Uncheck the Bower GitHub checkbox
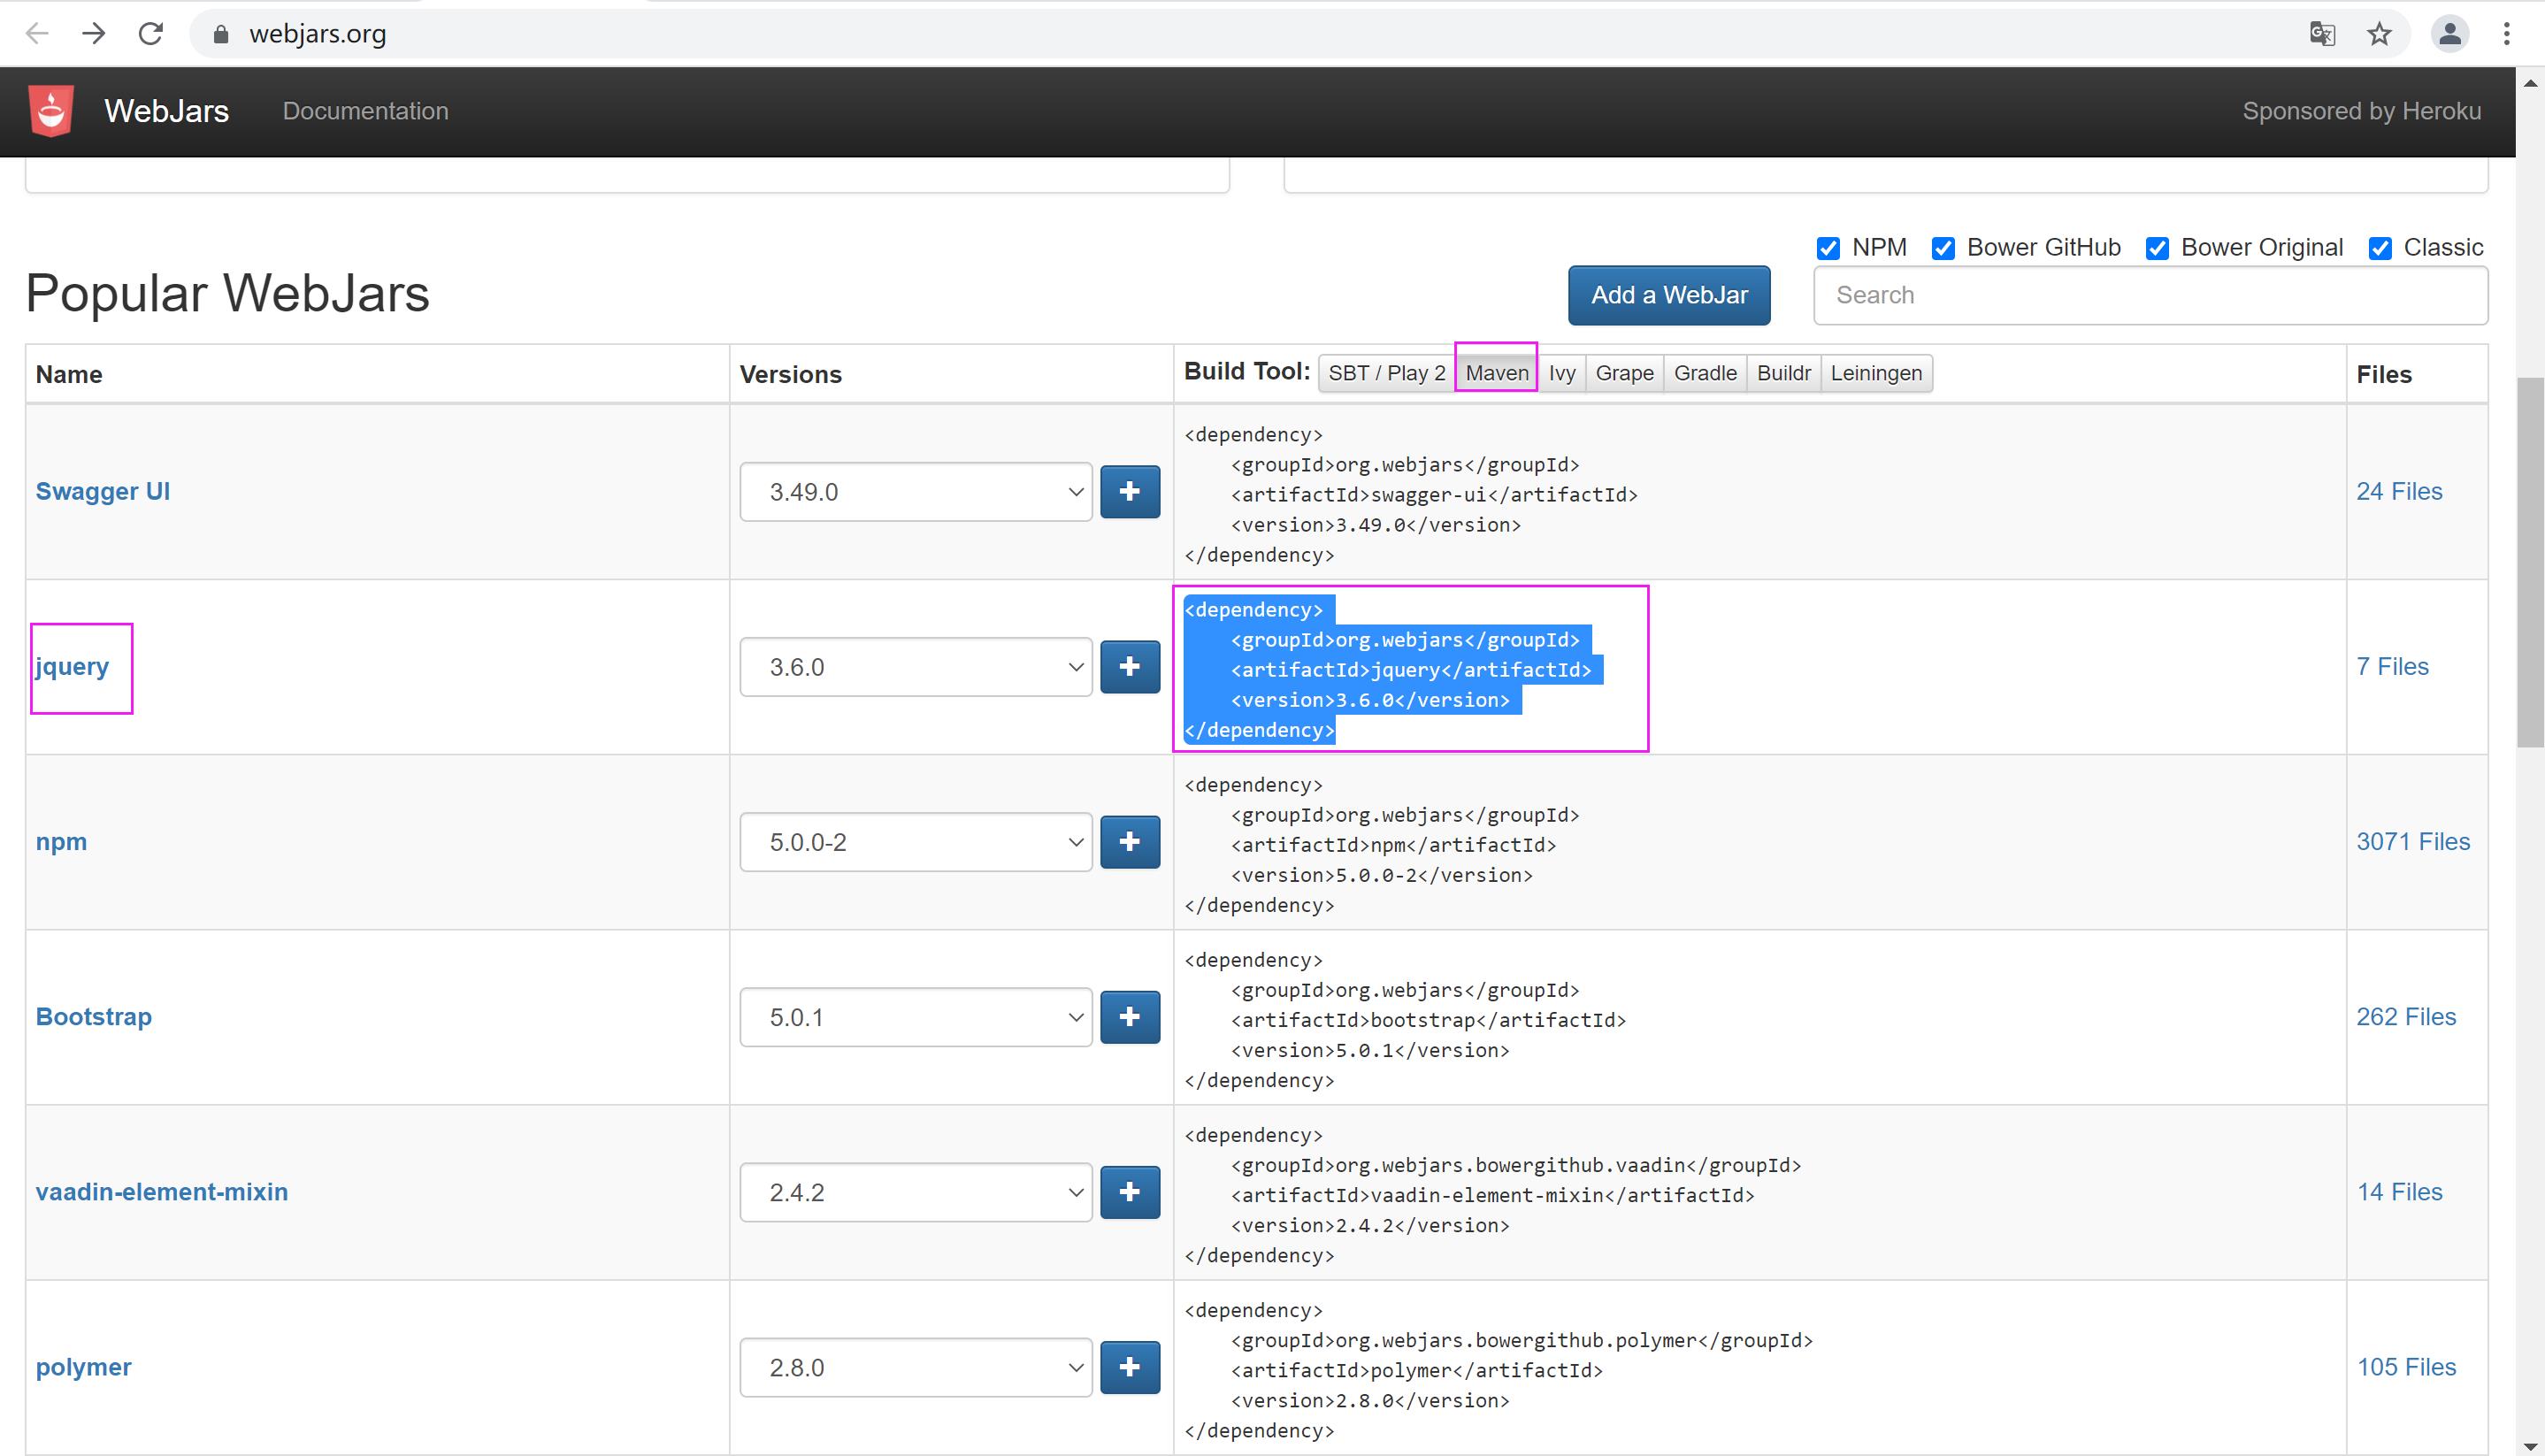Image resolution: width=2545 pixels, height=1456 pixels. pyautogui.click(x=1943, y=248)
